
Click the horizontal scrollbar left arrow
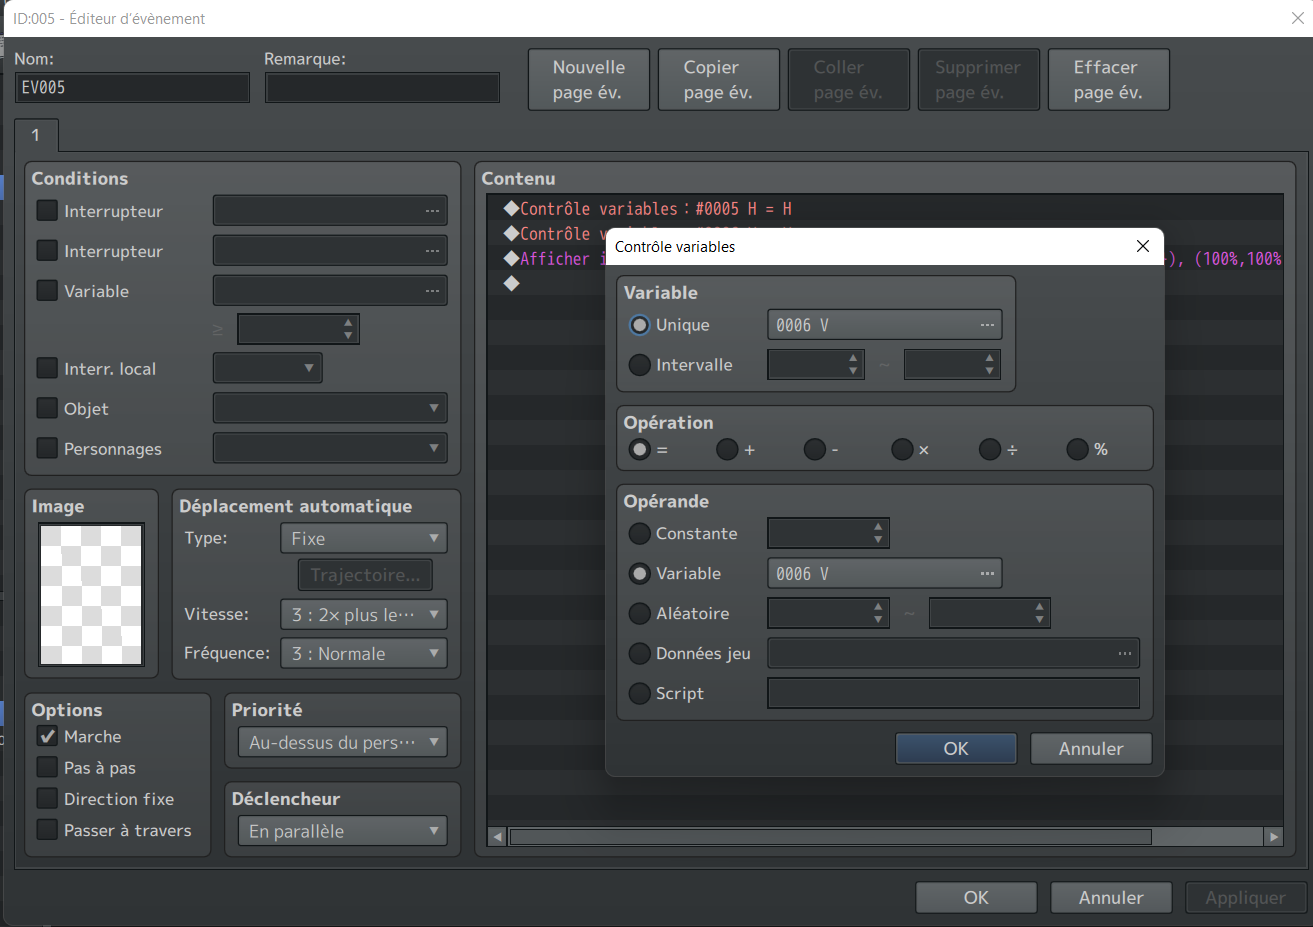pyautogui.click(x=498, y=837)
